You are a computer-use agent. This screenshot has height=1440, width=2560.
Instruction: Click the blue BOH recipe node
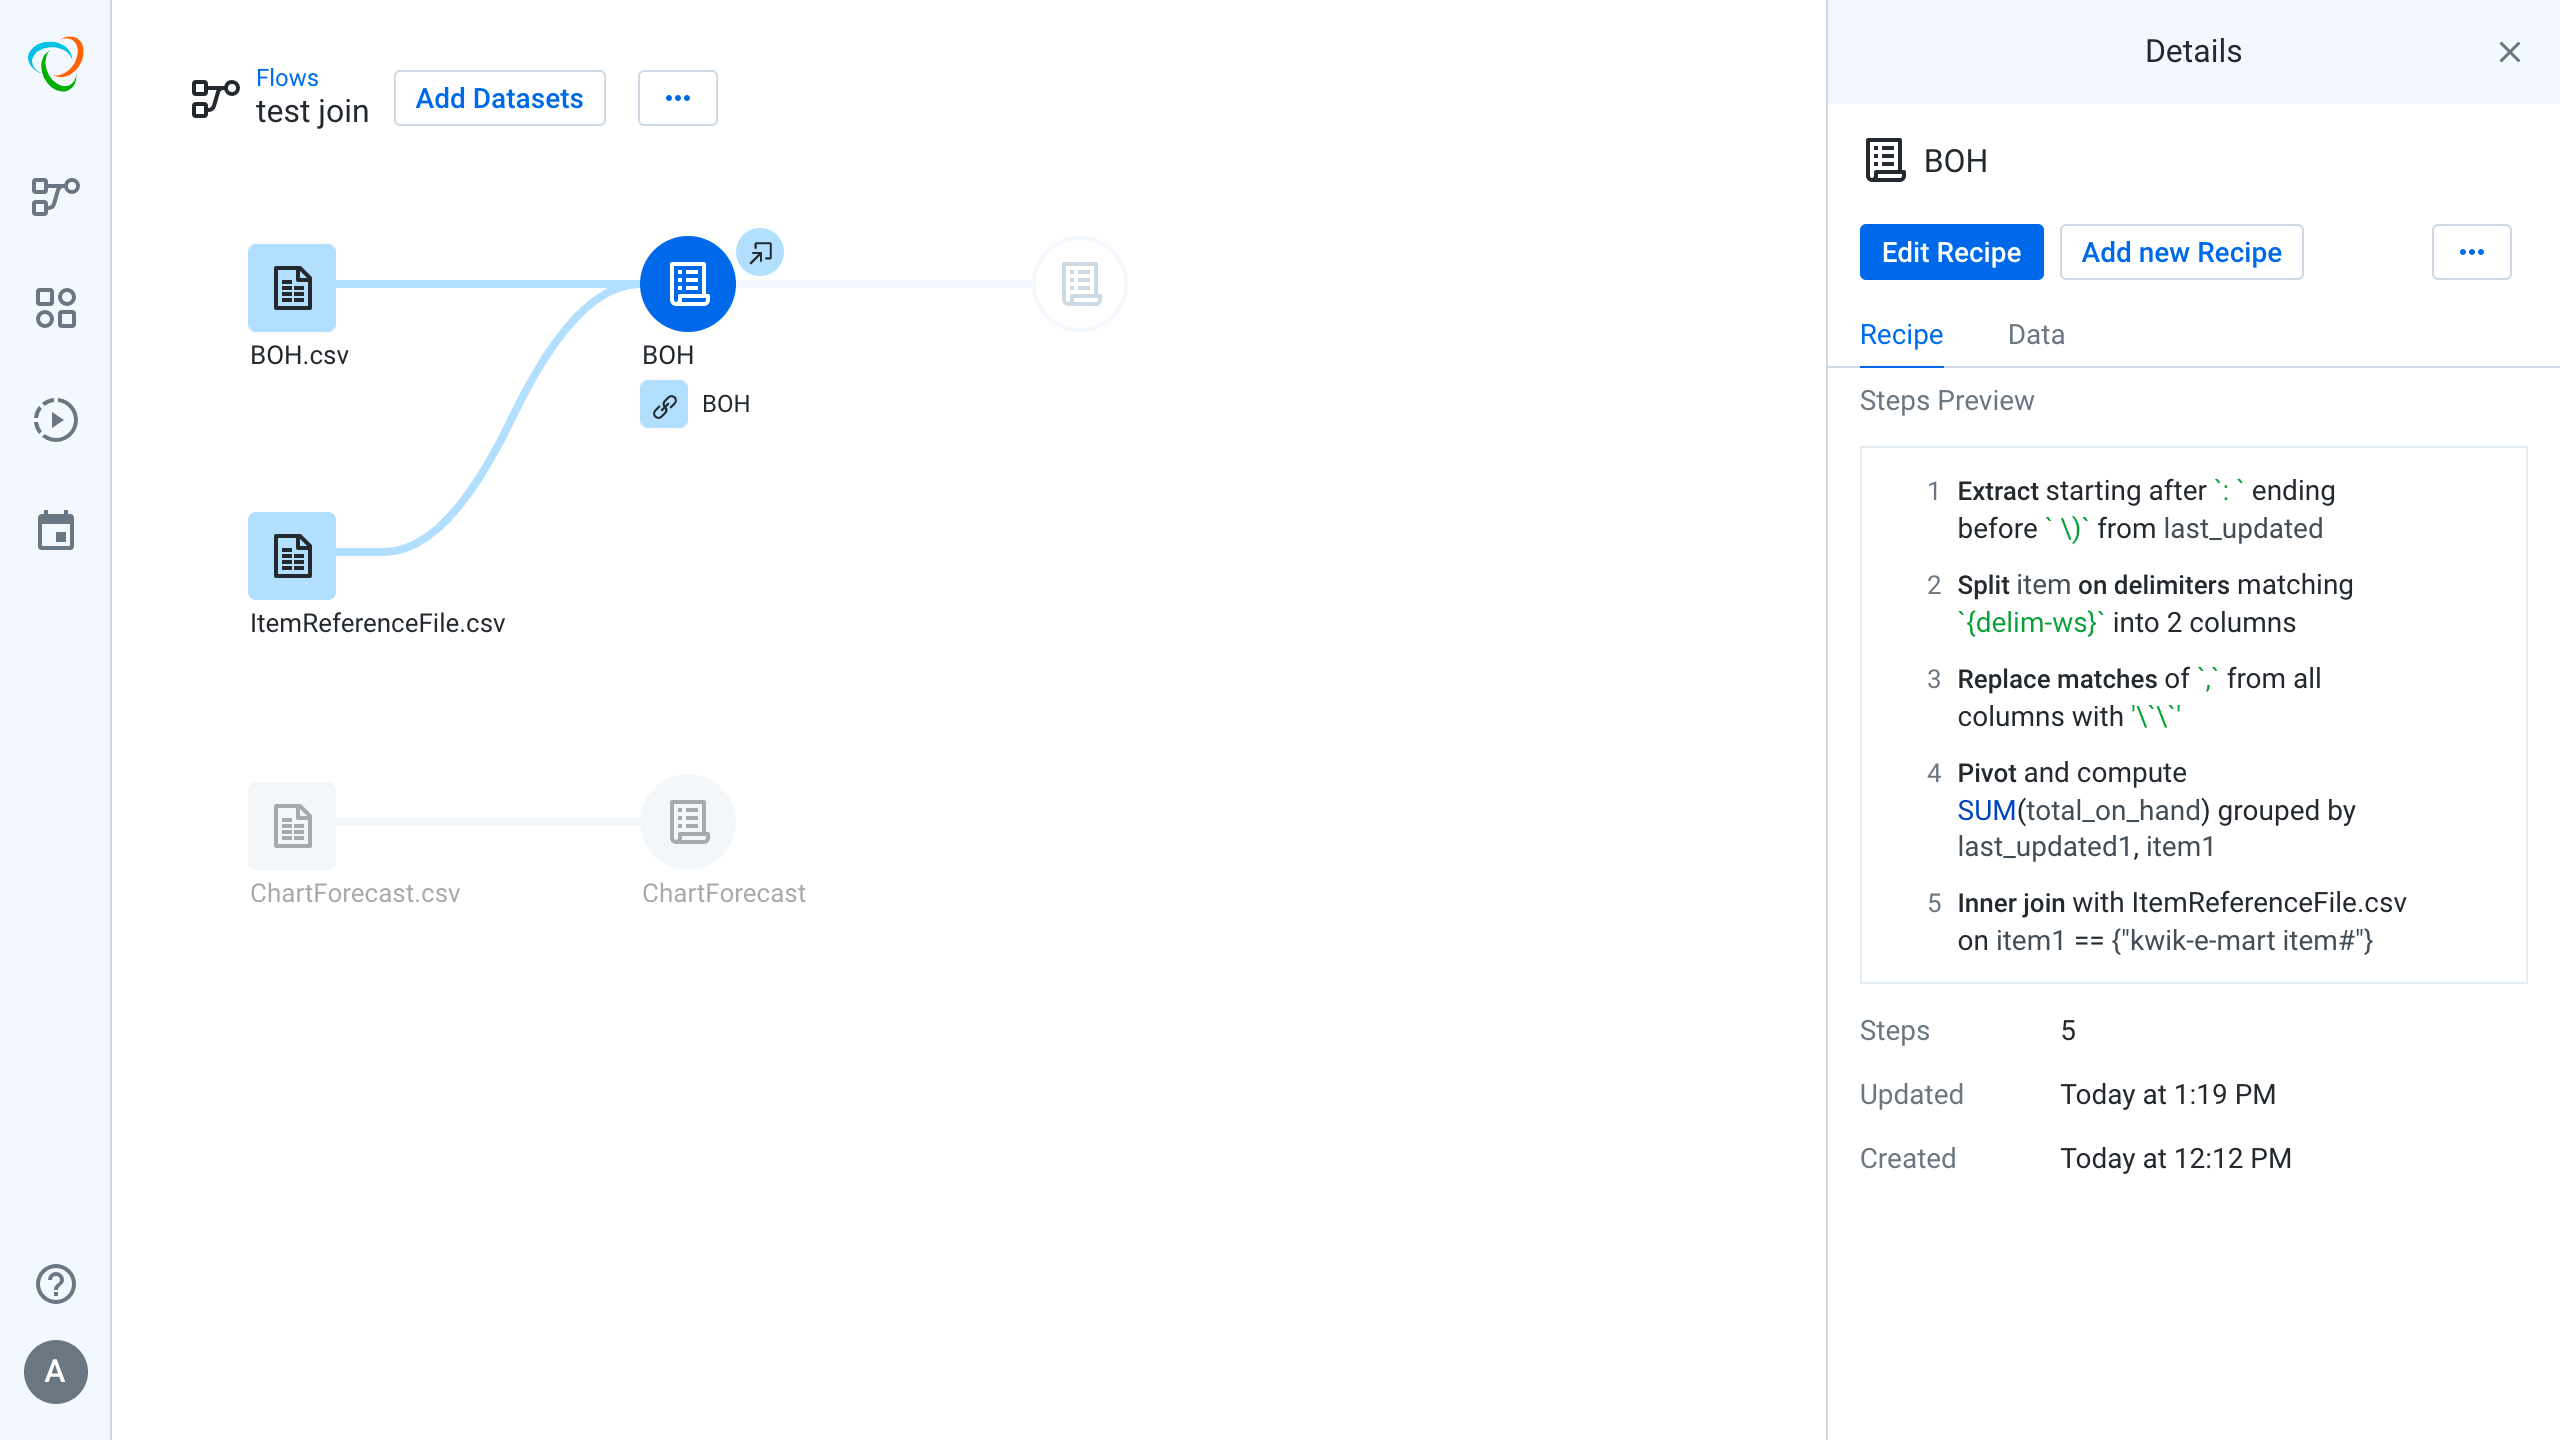[688, 284]
